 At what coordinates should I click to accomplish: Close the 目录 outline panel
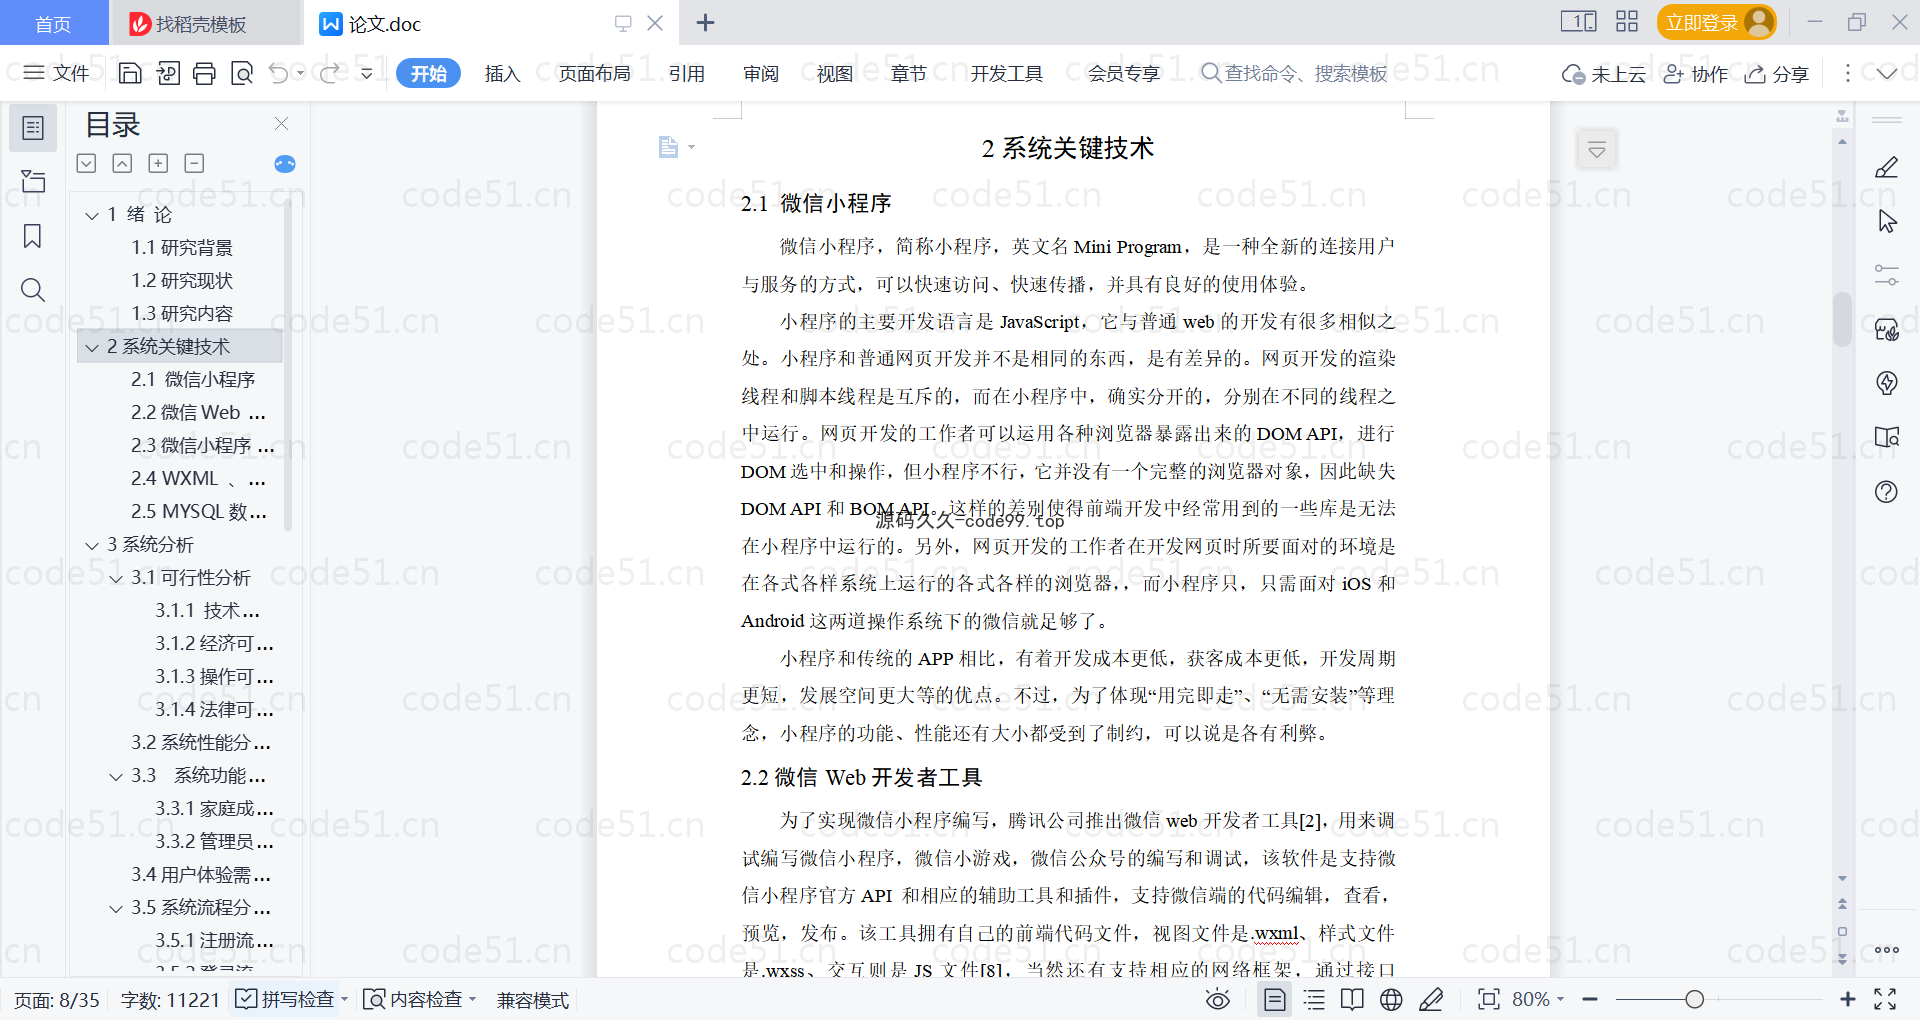coord(281,124)
